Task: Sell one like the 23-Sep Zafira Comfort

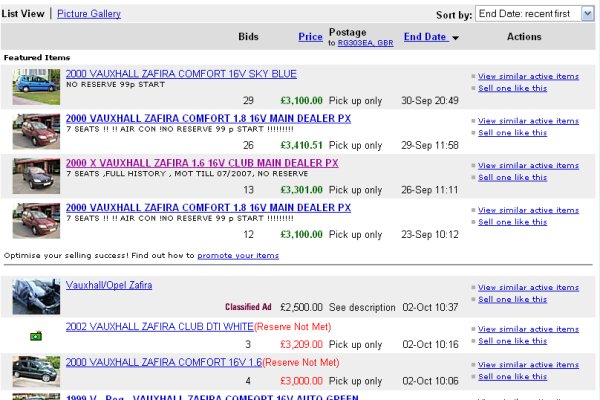Action: (x=512, y=222)
